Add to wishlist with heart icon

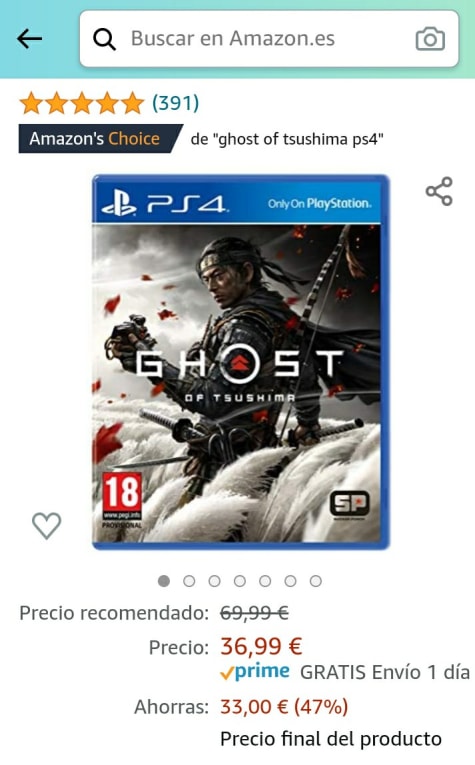tap(46, 525)
